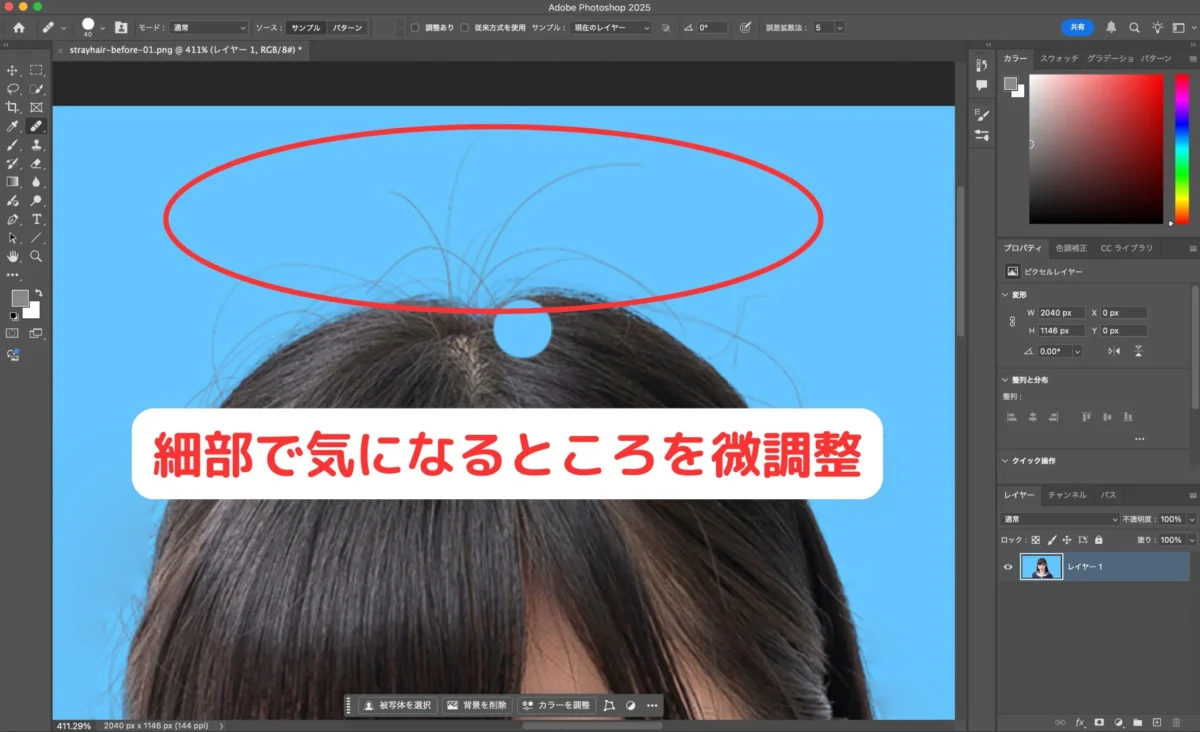Image resolution: width=1200 pixels, height=732 pixels.
Task: Select the Move tool
Action: coord(13,70)
